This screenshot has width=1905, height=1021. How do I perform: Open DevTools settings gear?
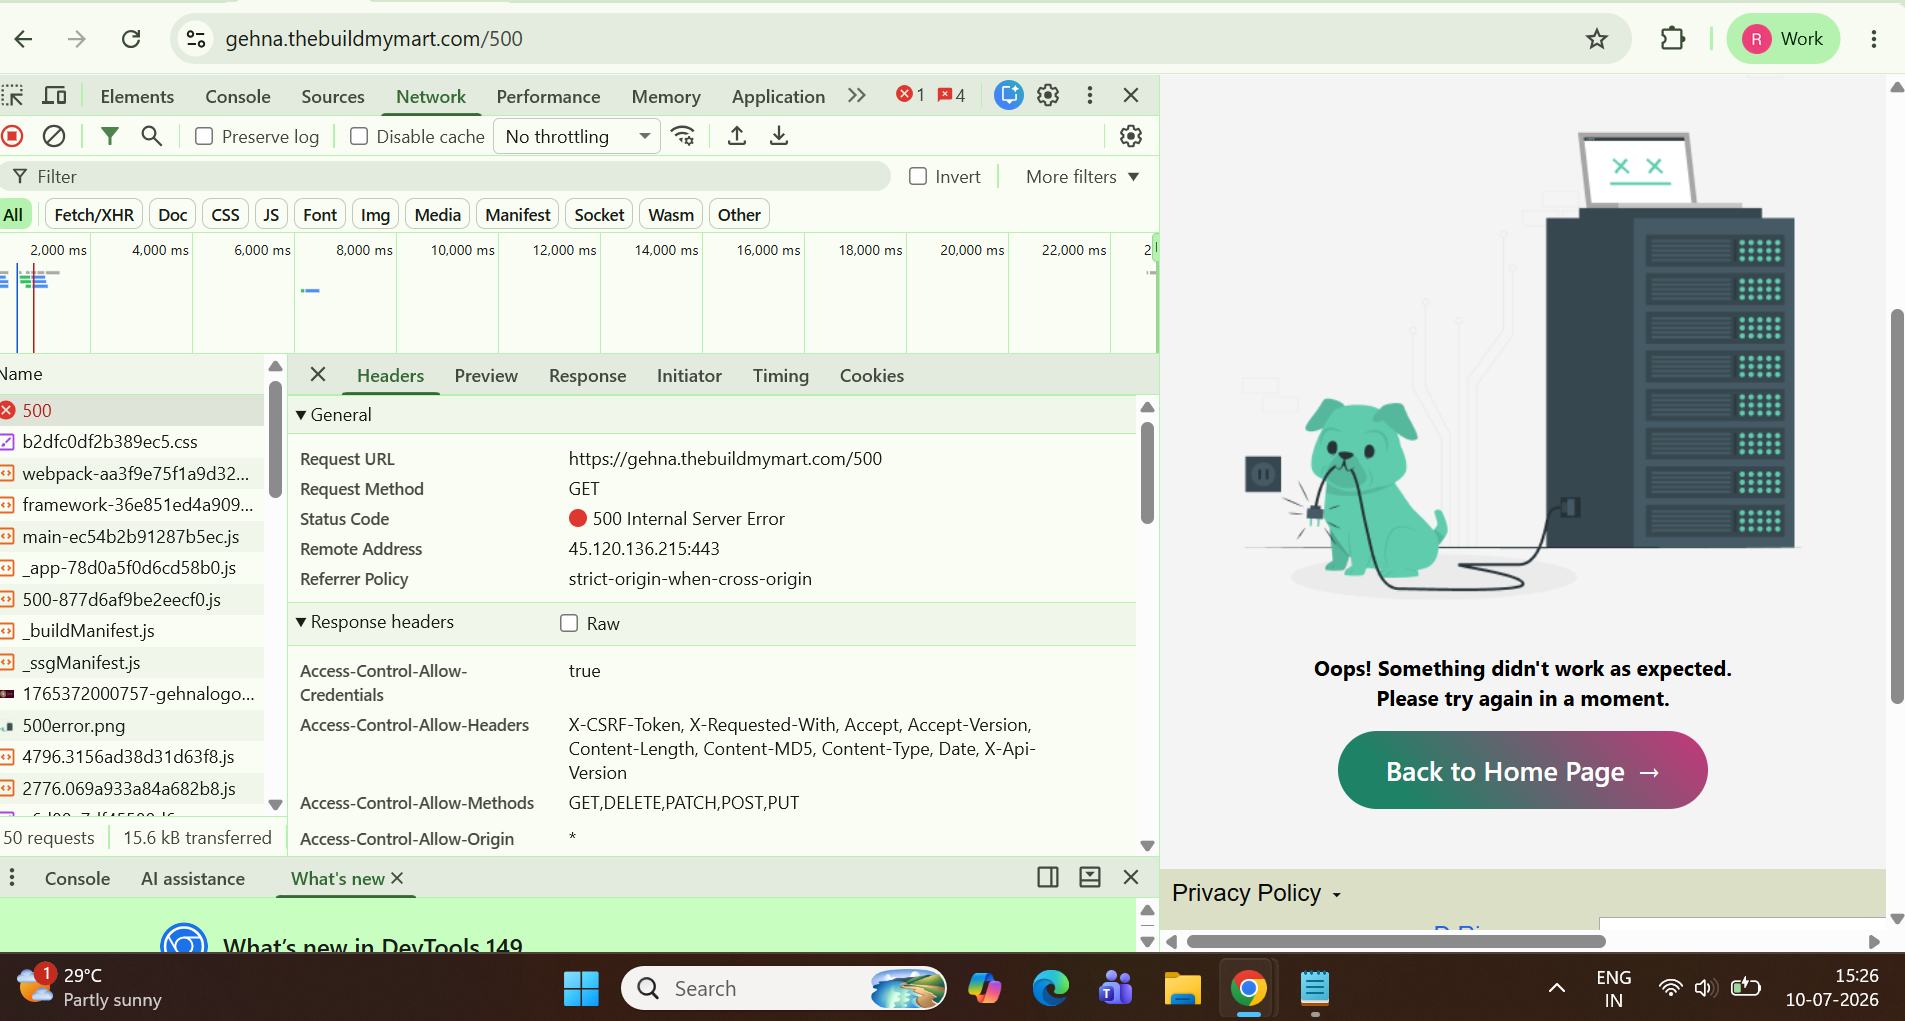click(1048, 95)
